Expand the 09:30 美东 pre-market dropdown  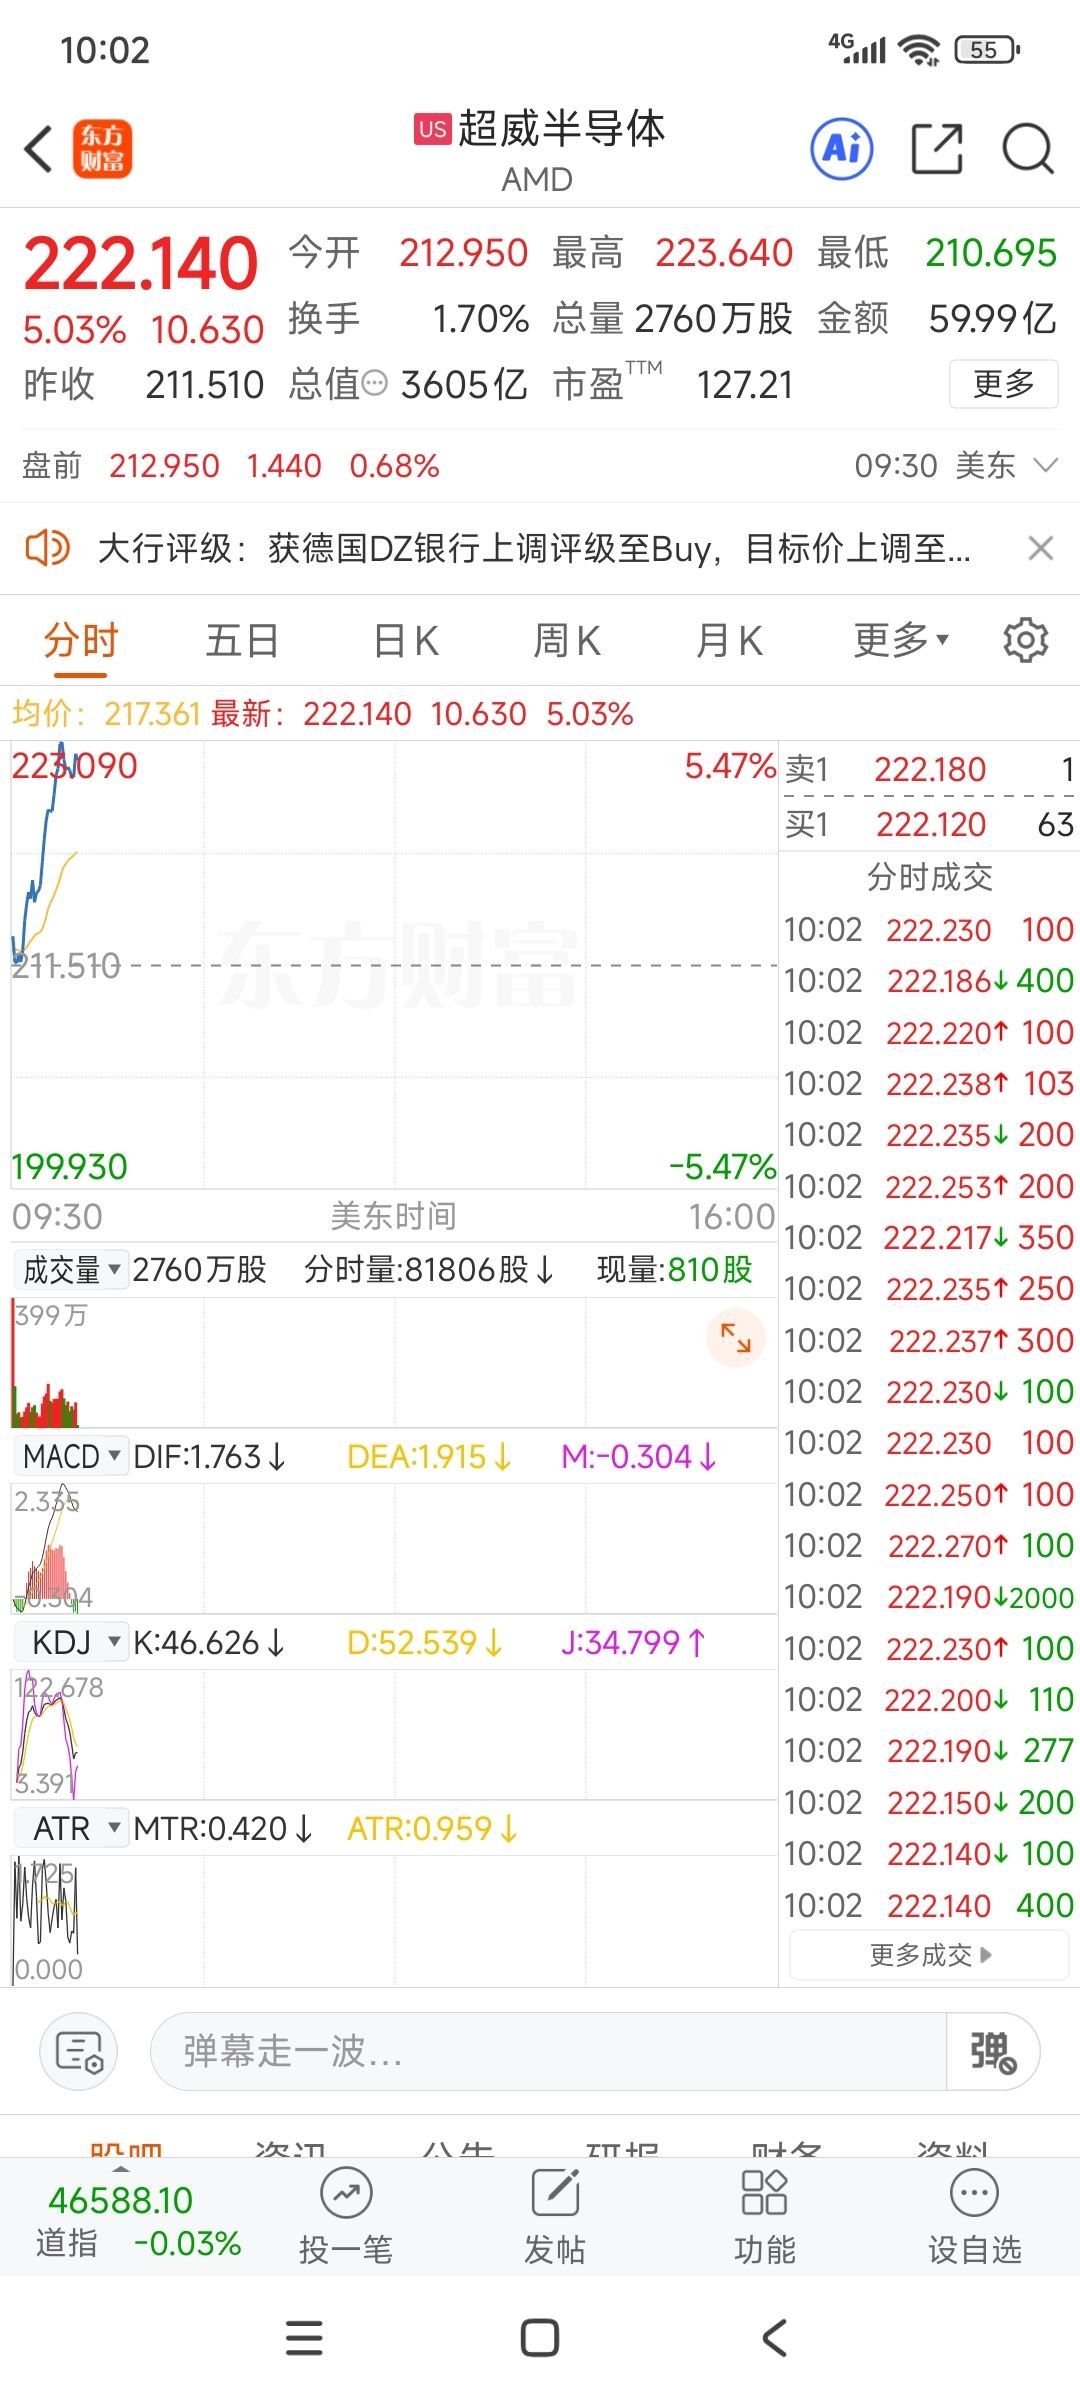(x=956, y=466)
